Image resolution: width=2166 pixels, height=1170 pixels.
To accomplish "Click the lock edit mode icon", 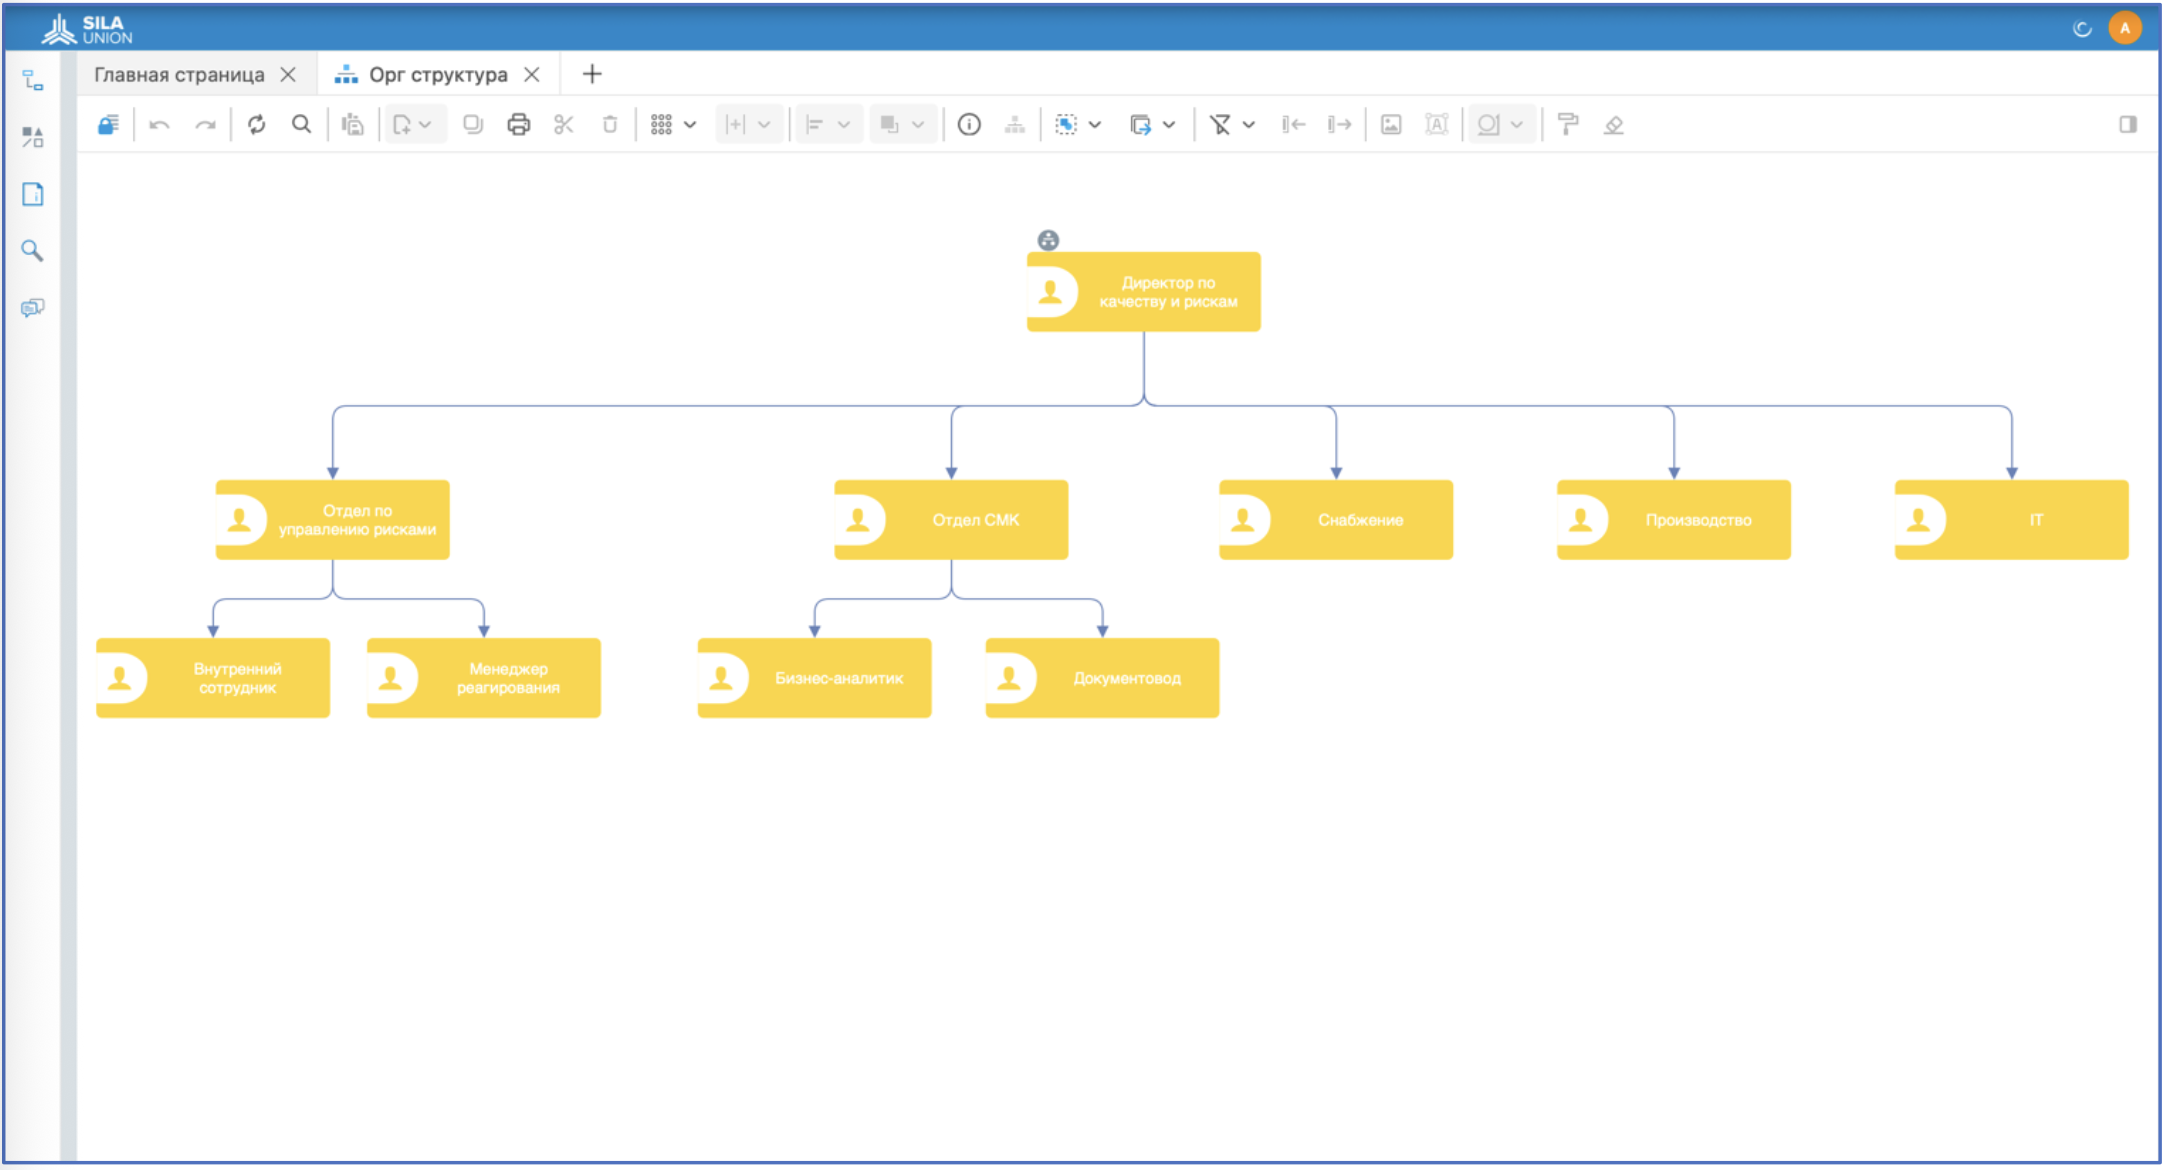I will click(108, 125).
